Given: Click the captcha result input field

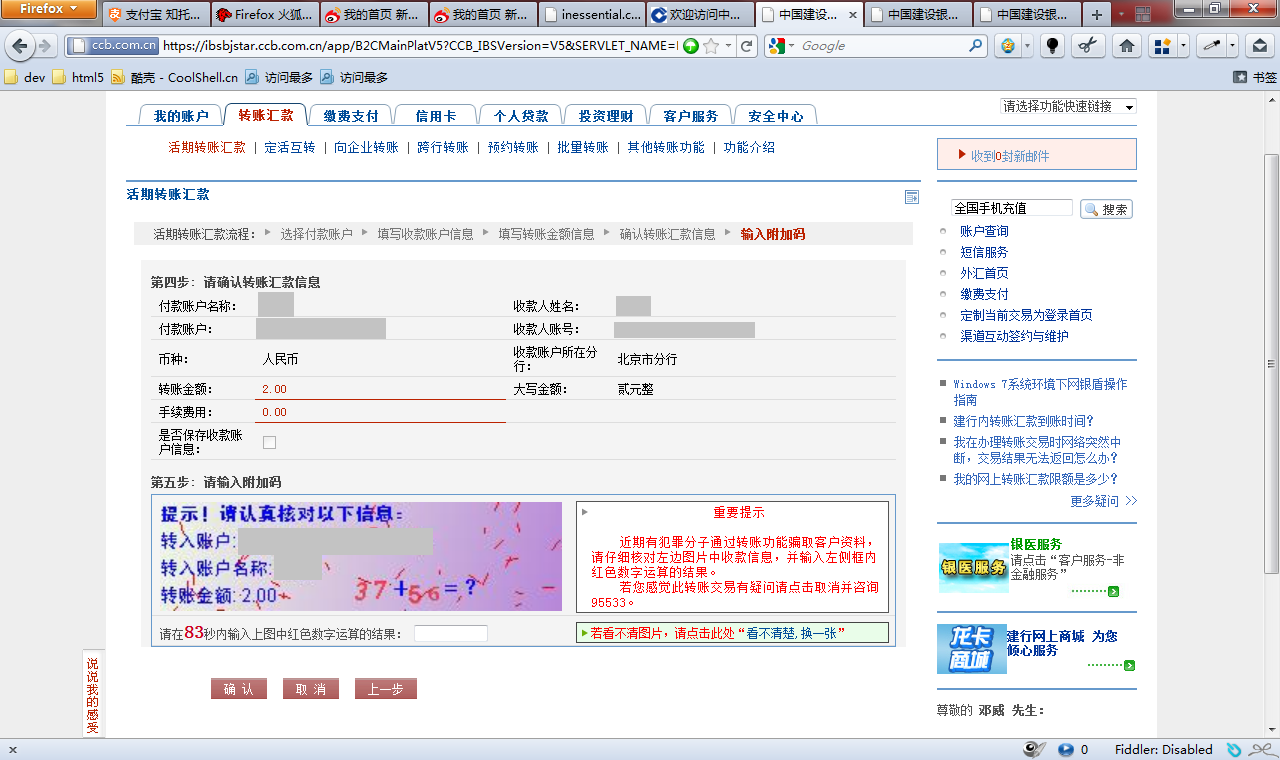Looking at the screenshot, I should pyautogui.click(x=451, y=633).
